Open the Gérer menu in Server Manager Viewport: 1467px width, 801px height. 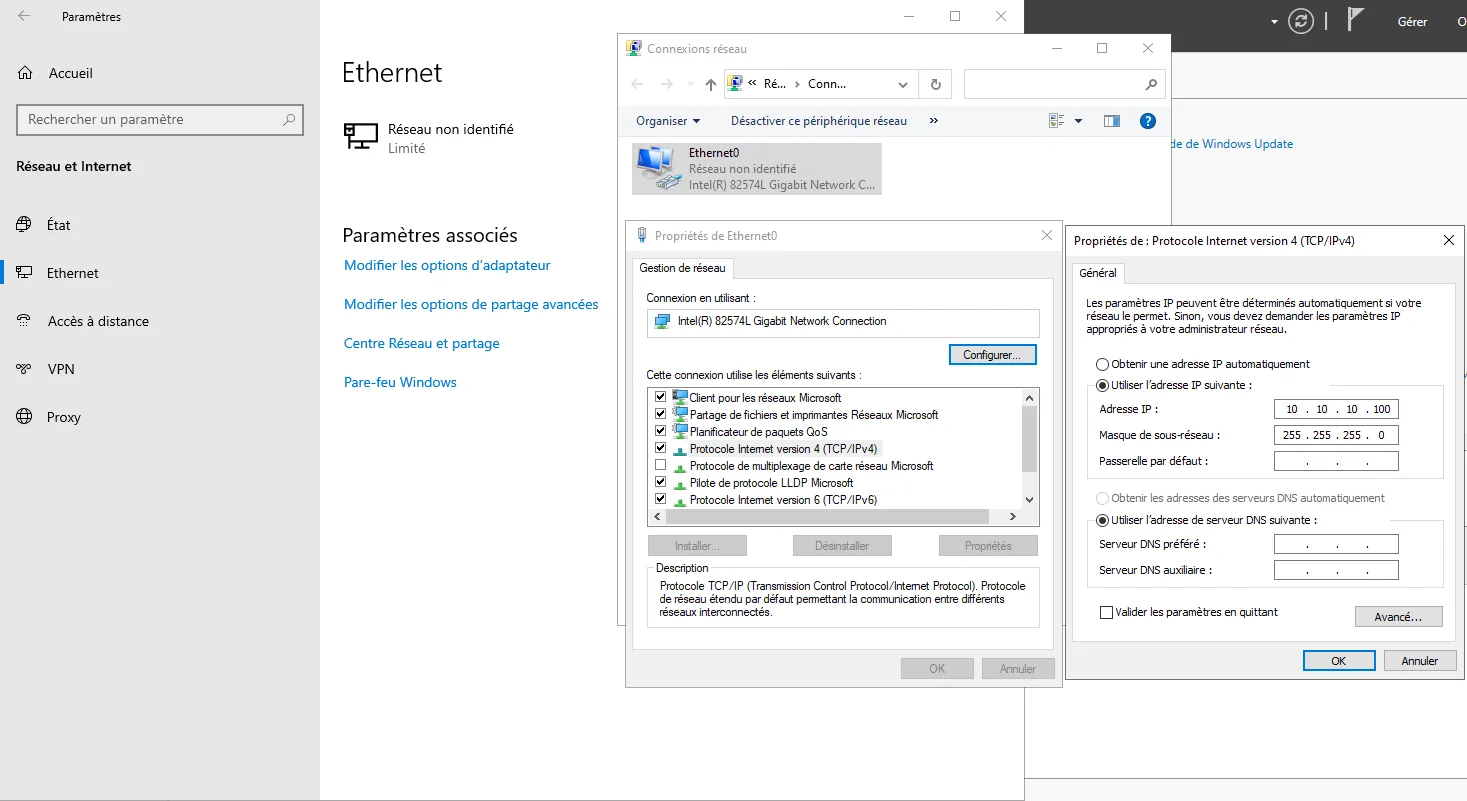click(x=1412, y=21)
